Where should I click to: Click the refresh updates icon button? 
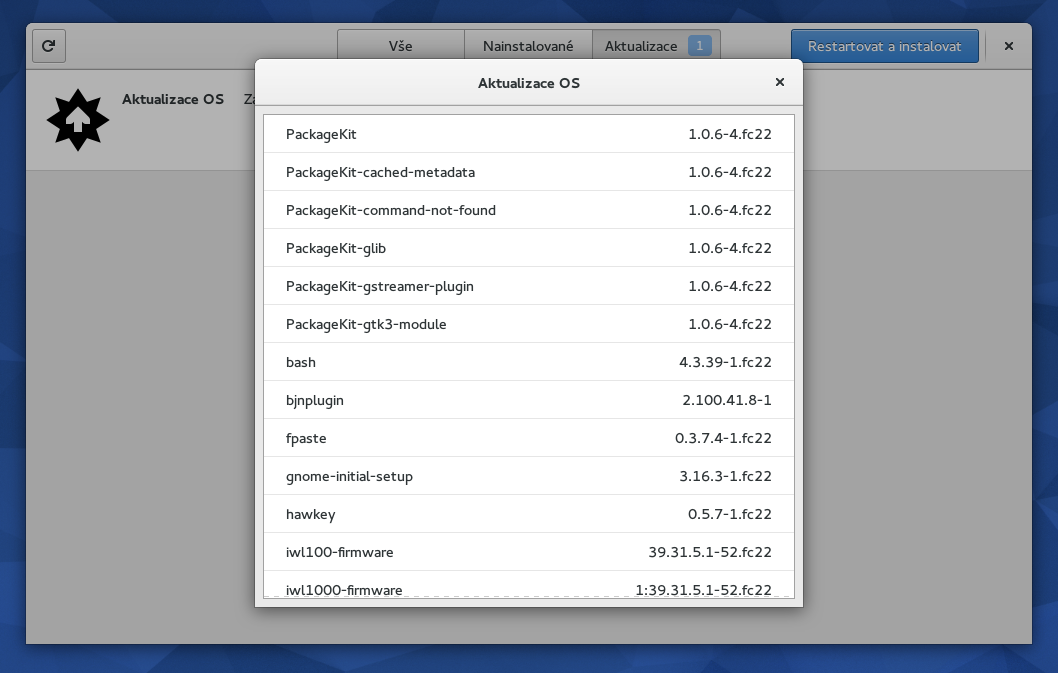coord(49,46)
